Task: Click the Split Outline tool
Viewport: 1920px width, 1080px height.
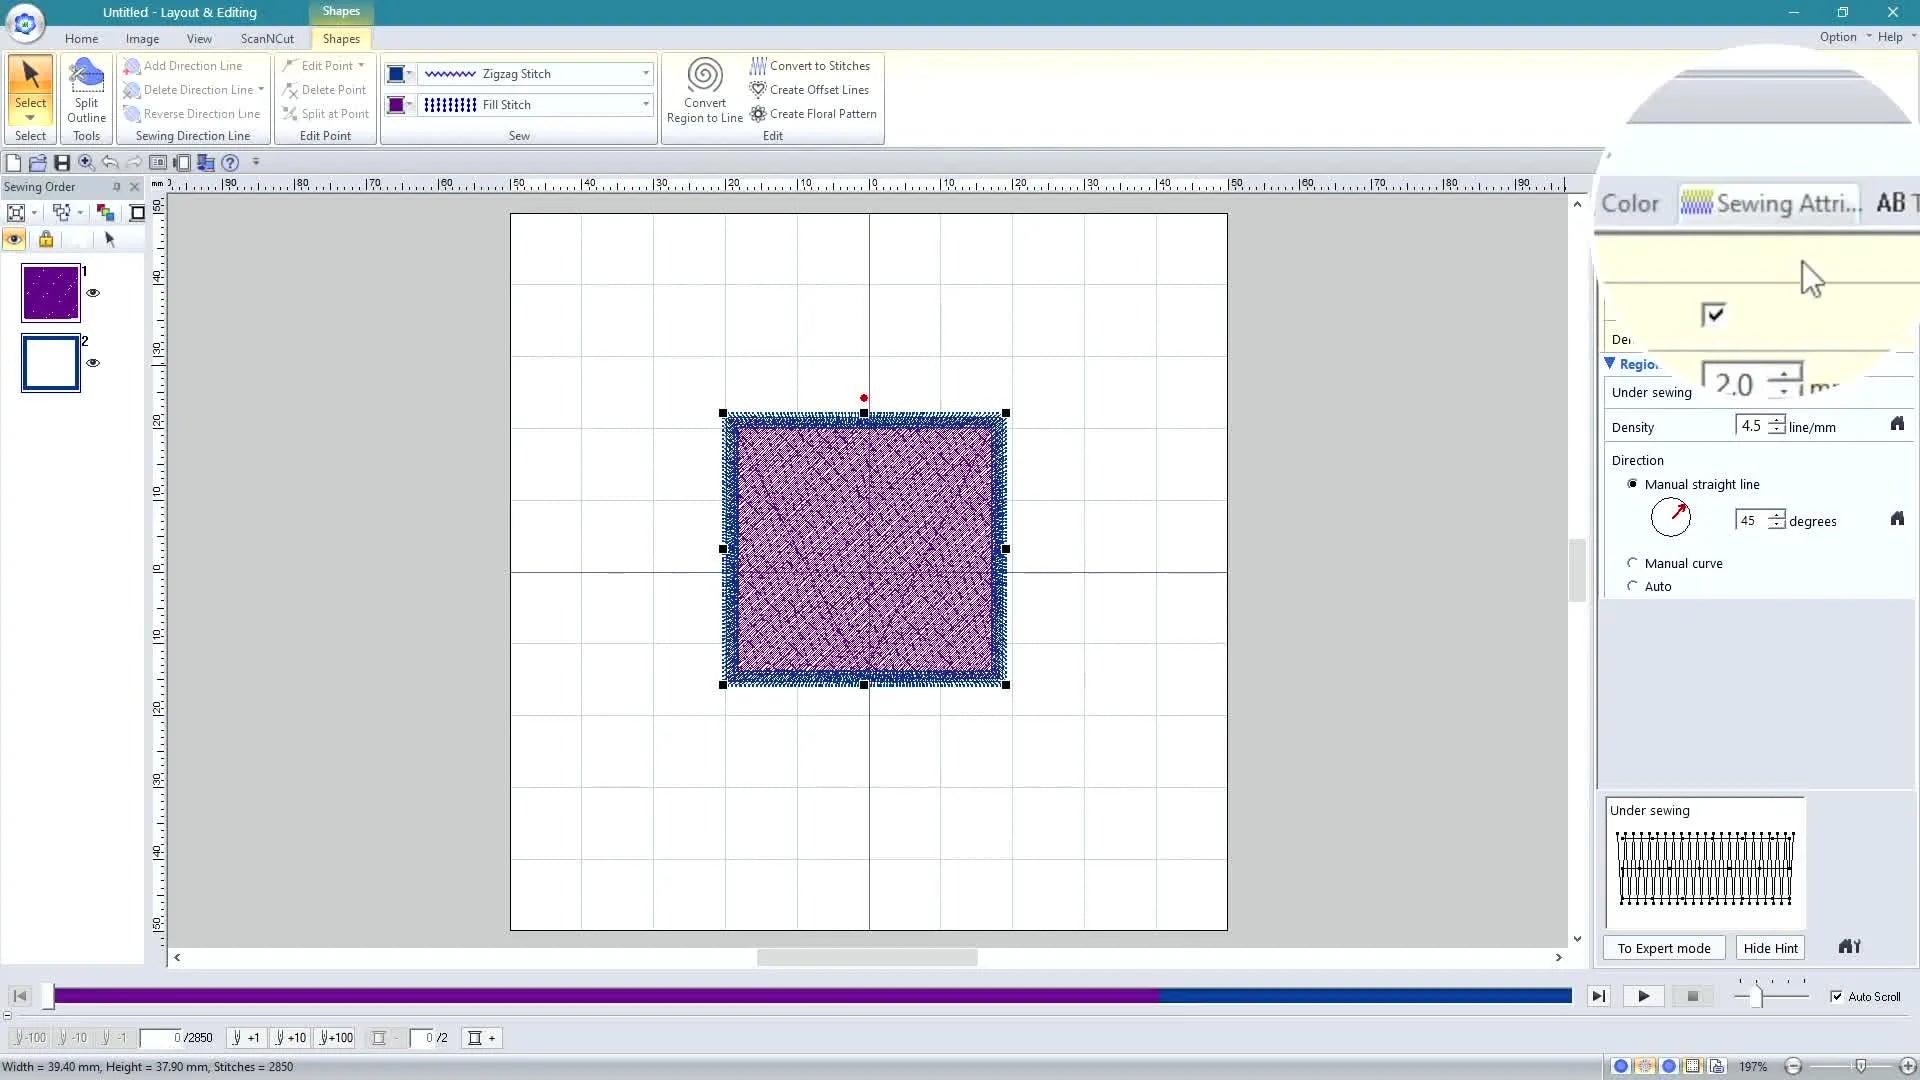Action: pos(86,92)
